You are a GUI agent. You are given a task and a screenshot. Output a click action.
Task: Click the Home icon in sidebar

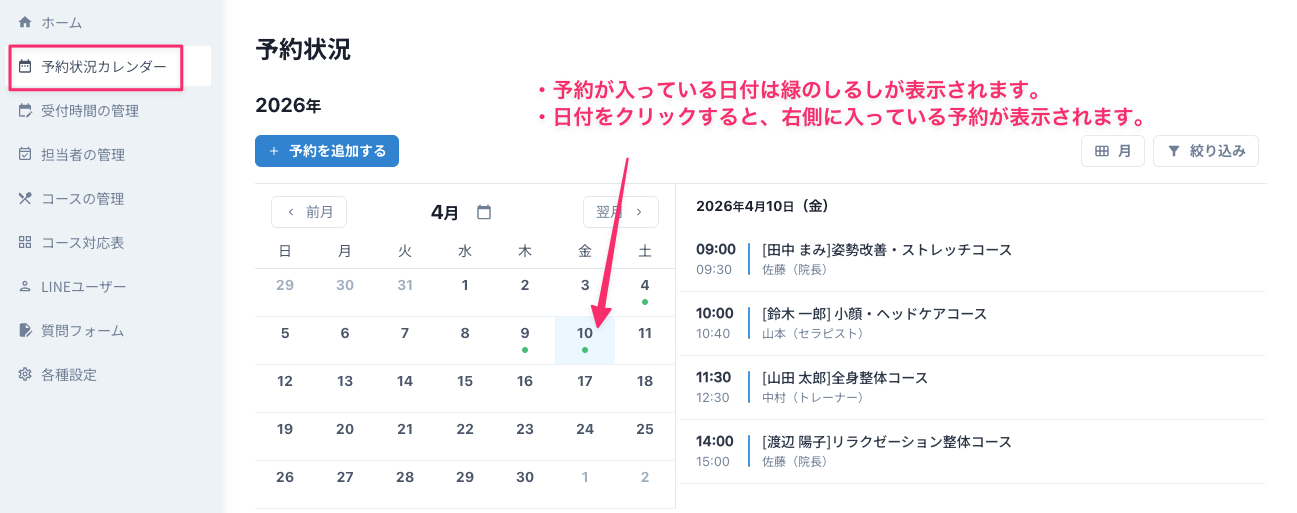[x=25, y=22]
